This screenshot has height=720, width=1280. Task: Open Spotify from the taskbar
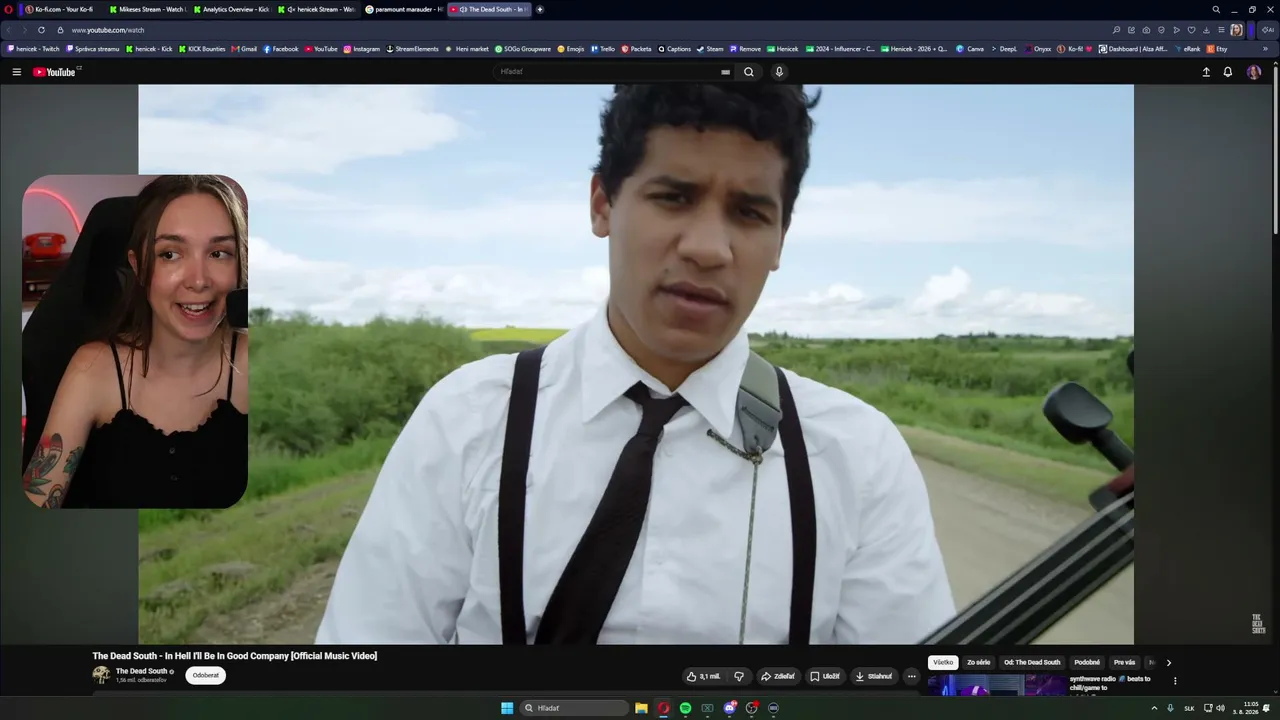[x=685, y=708]
